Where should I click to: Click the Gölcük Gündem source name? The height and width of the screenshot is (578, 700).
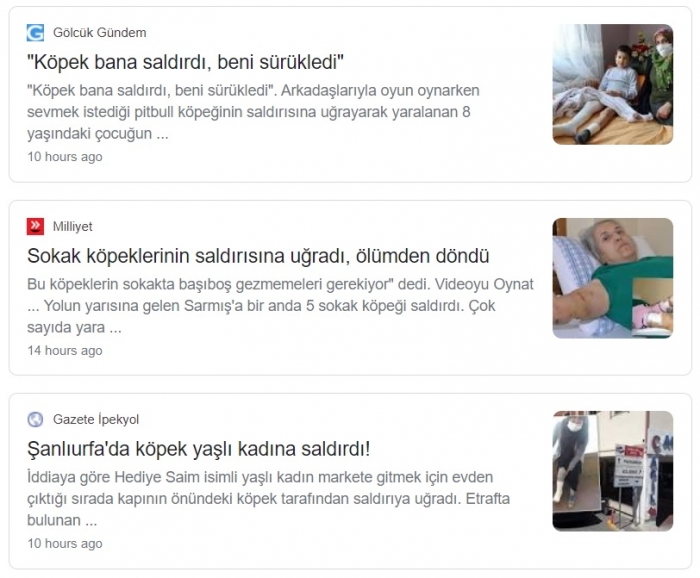pyautogui.click(x=100, y=33)
